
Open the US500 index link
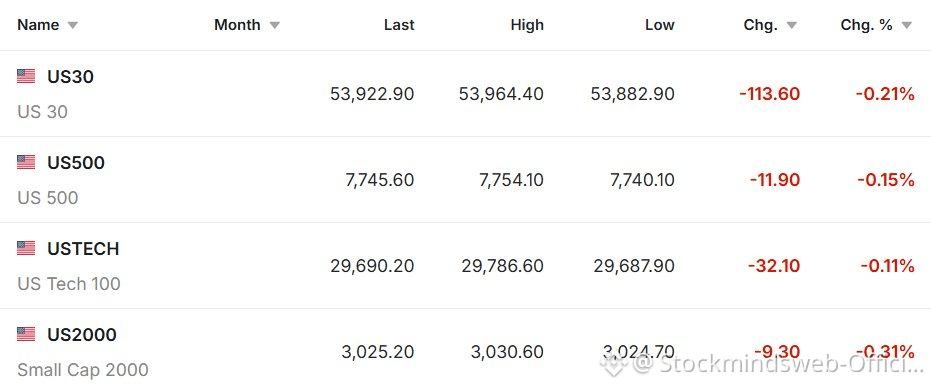[76, 163]
